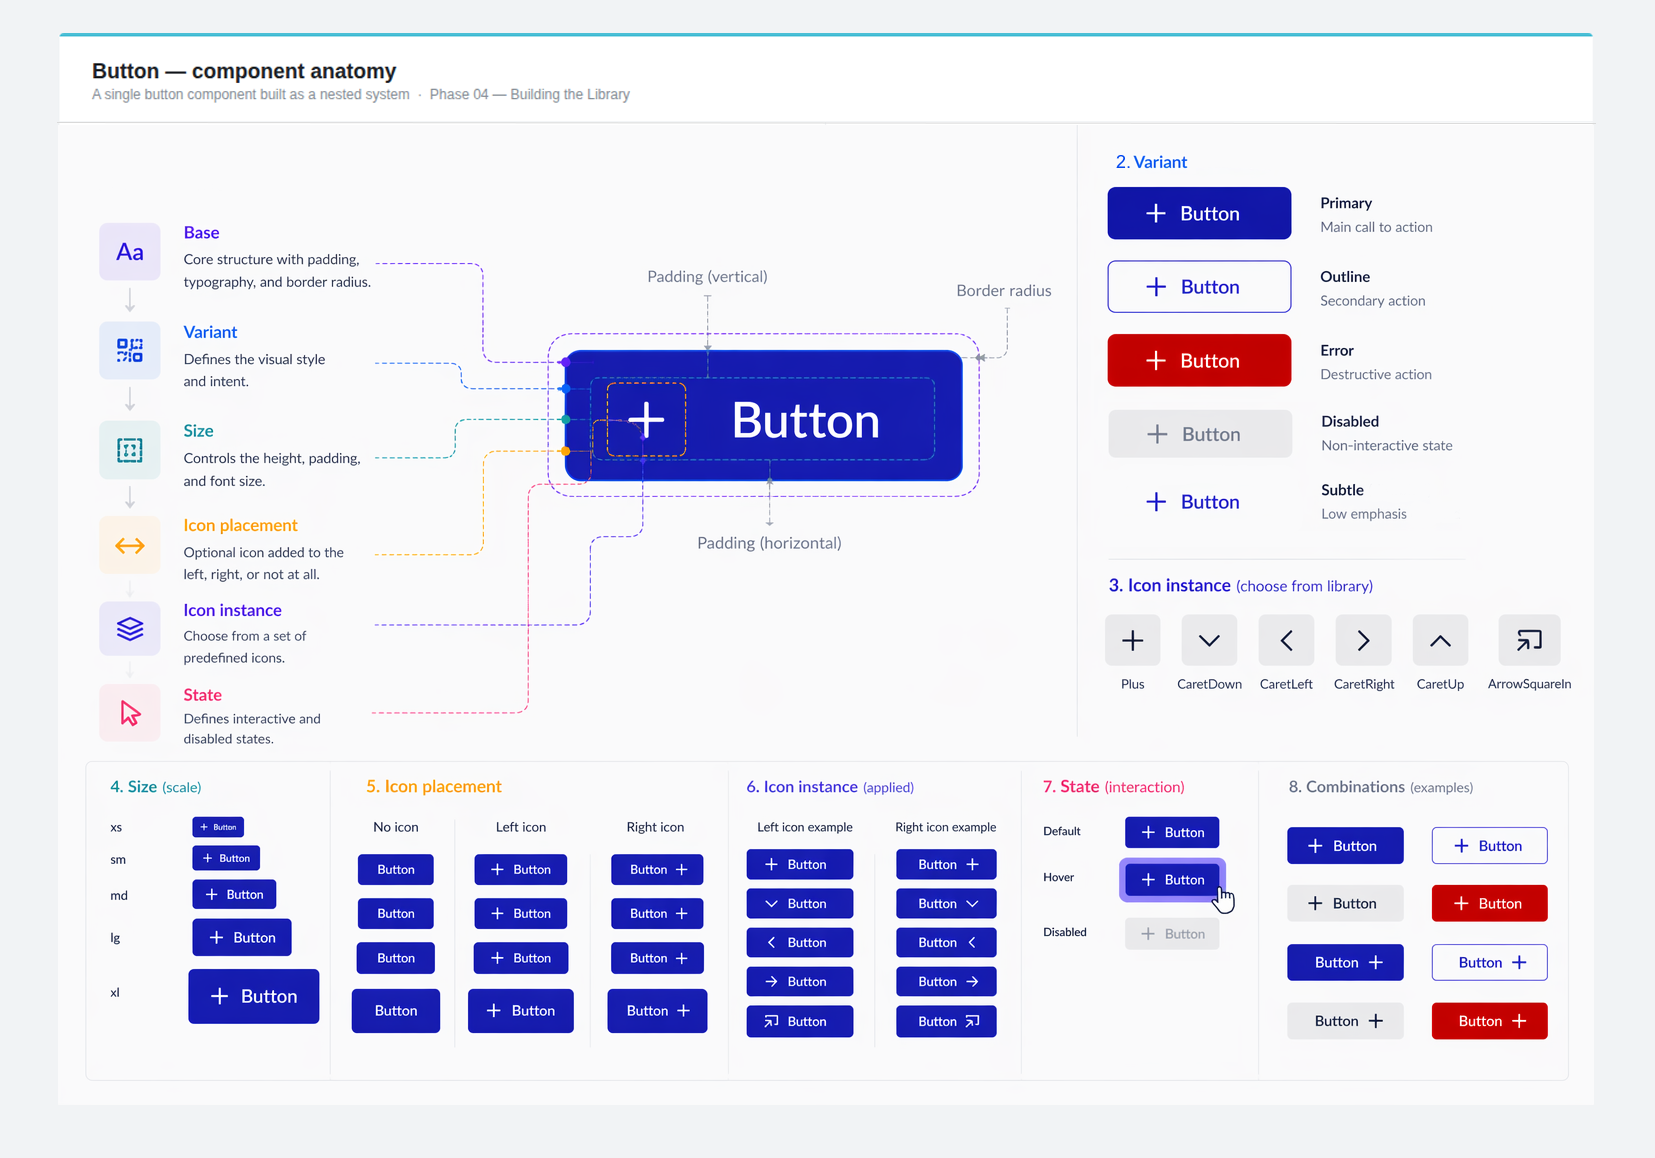Pick the CaretLeft icon from the icon set
Image resolution: width=1655 pixels, height=1158 pixels.
1286,641
